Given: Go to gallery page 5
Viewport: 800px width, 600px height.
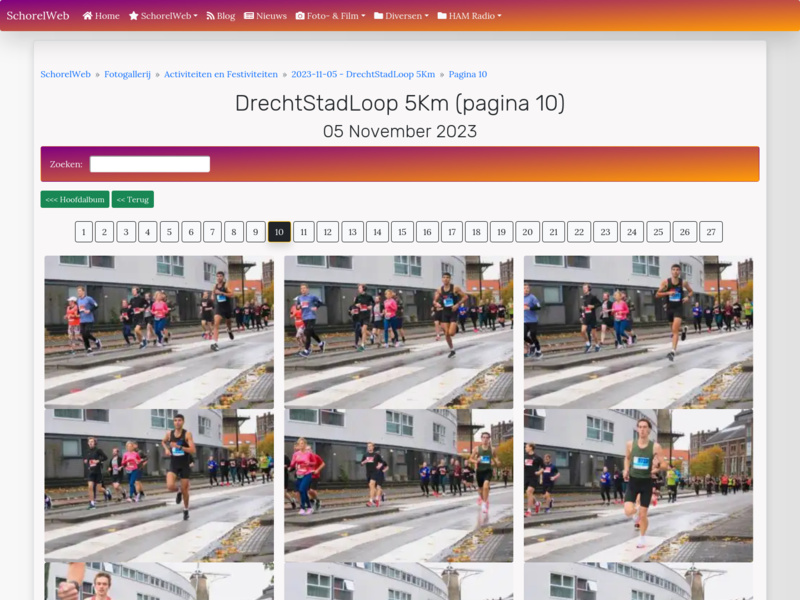Looking at the screenshot, I should click(169, 232).
